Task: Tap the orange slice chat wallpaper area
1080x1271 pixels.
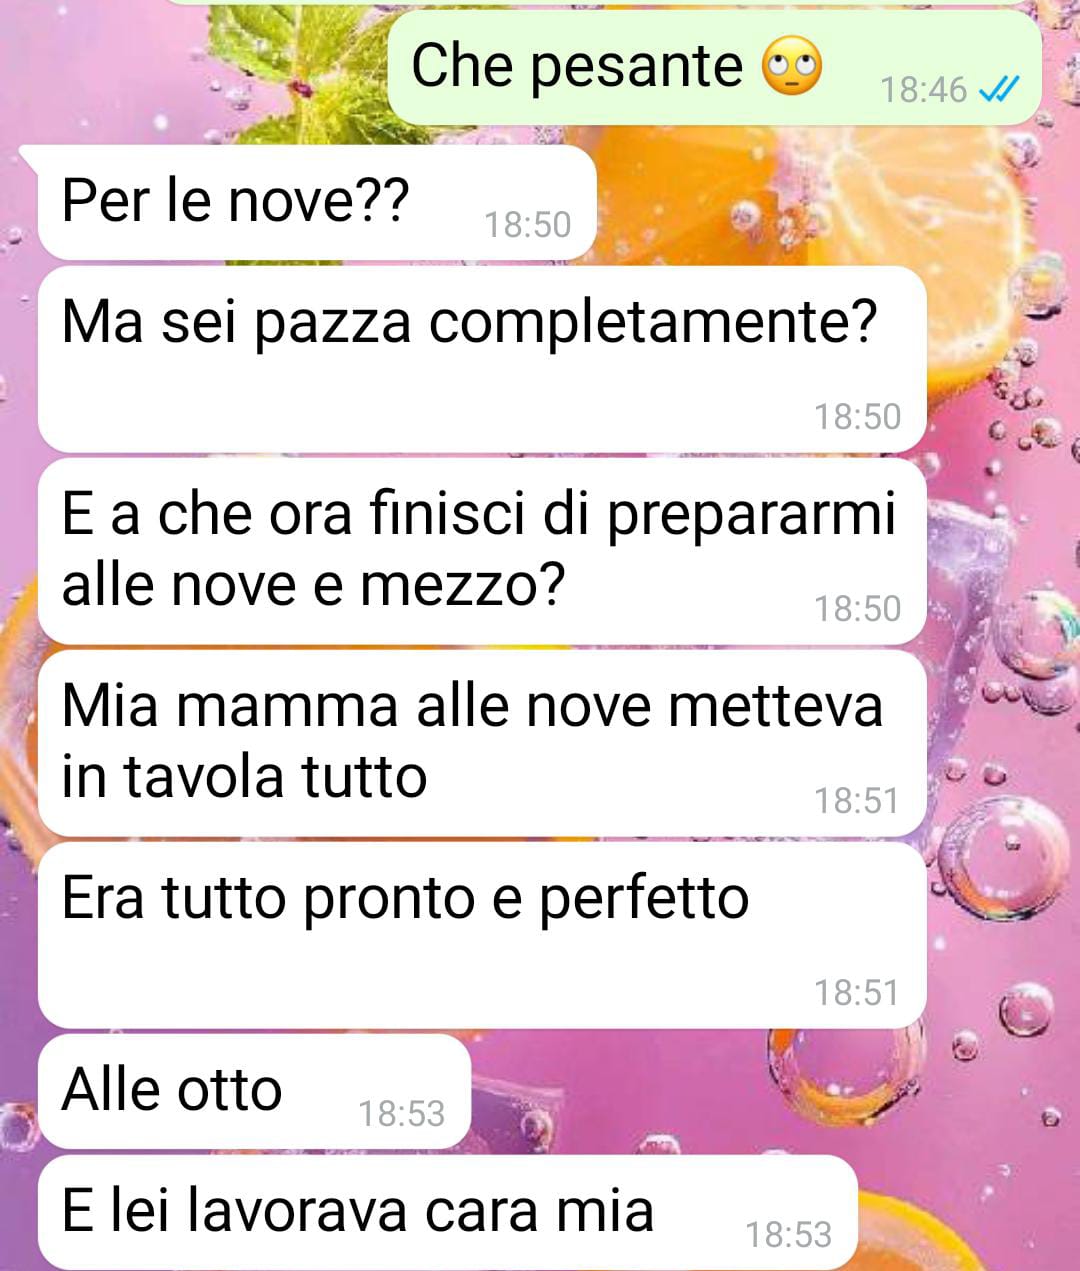Action: 960,190
